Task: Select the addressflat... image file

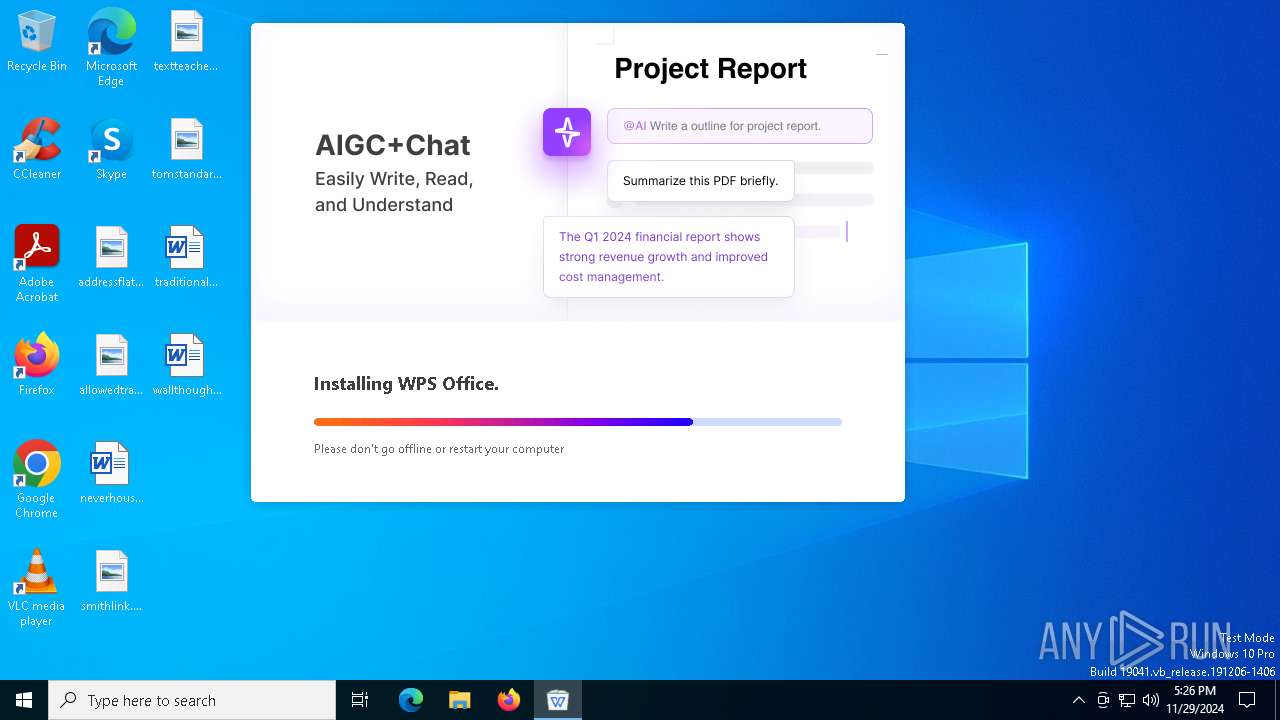Action: click(111, 258)
